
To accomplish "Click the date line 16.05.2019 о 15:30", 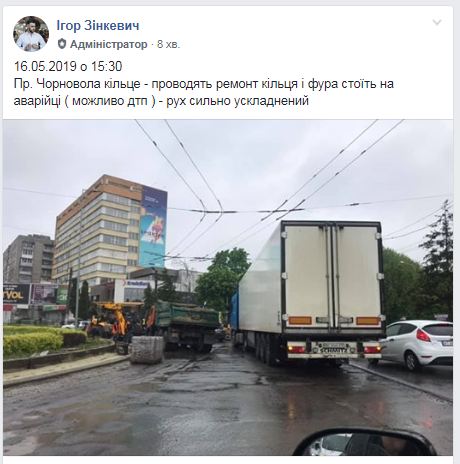I will 68,66.
